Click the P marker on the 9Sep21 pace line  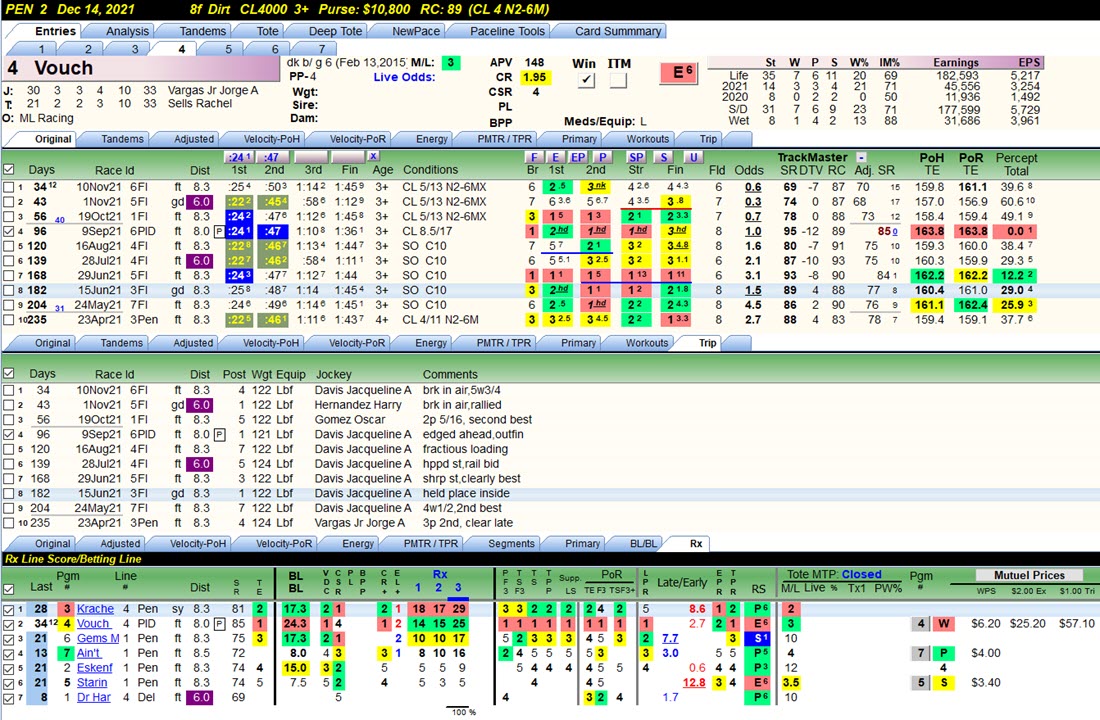[x=219, y=232]
